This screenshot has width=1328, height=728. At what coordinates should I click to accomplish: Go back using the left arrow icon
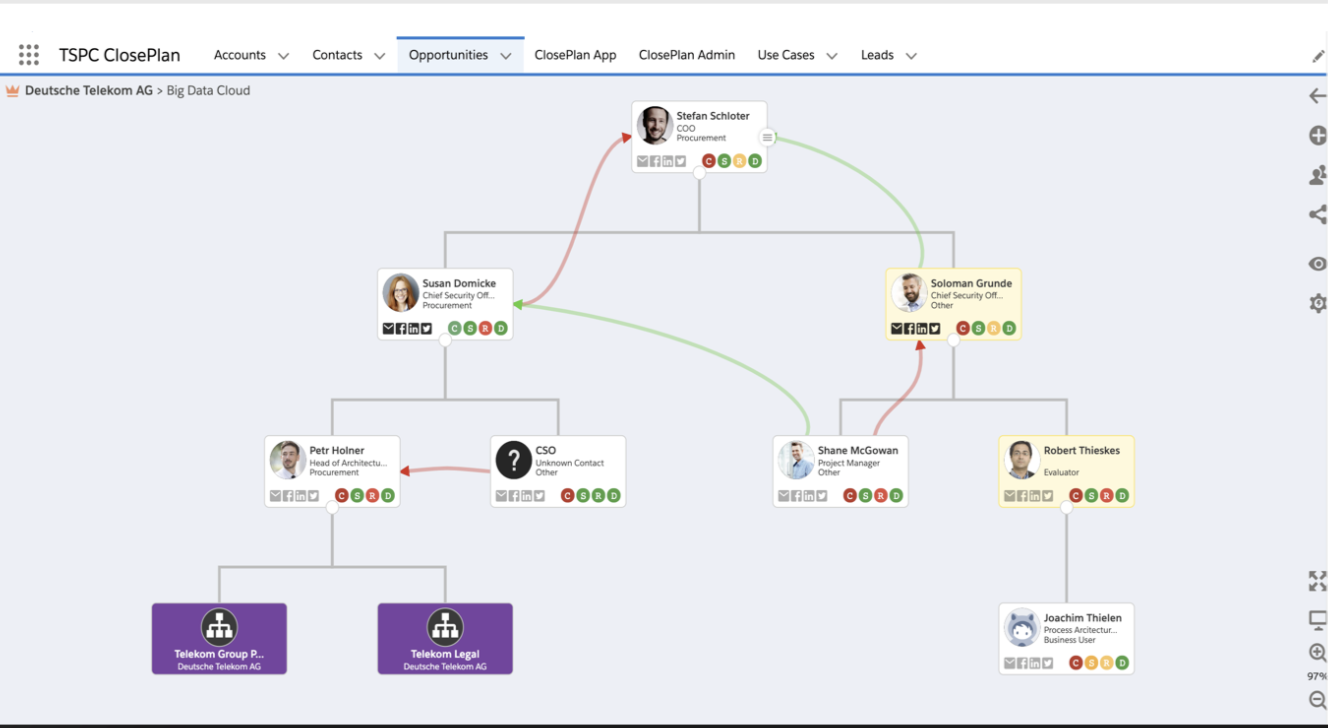pos(1318,96)
